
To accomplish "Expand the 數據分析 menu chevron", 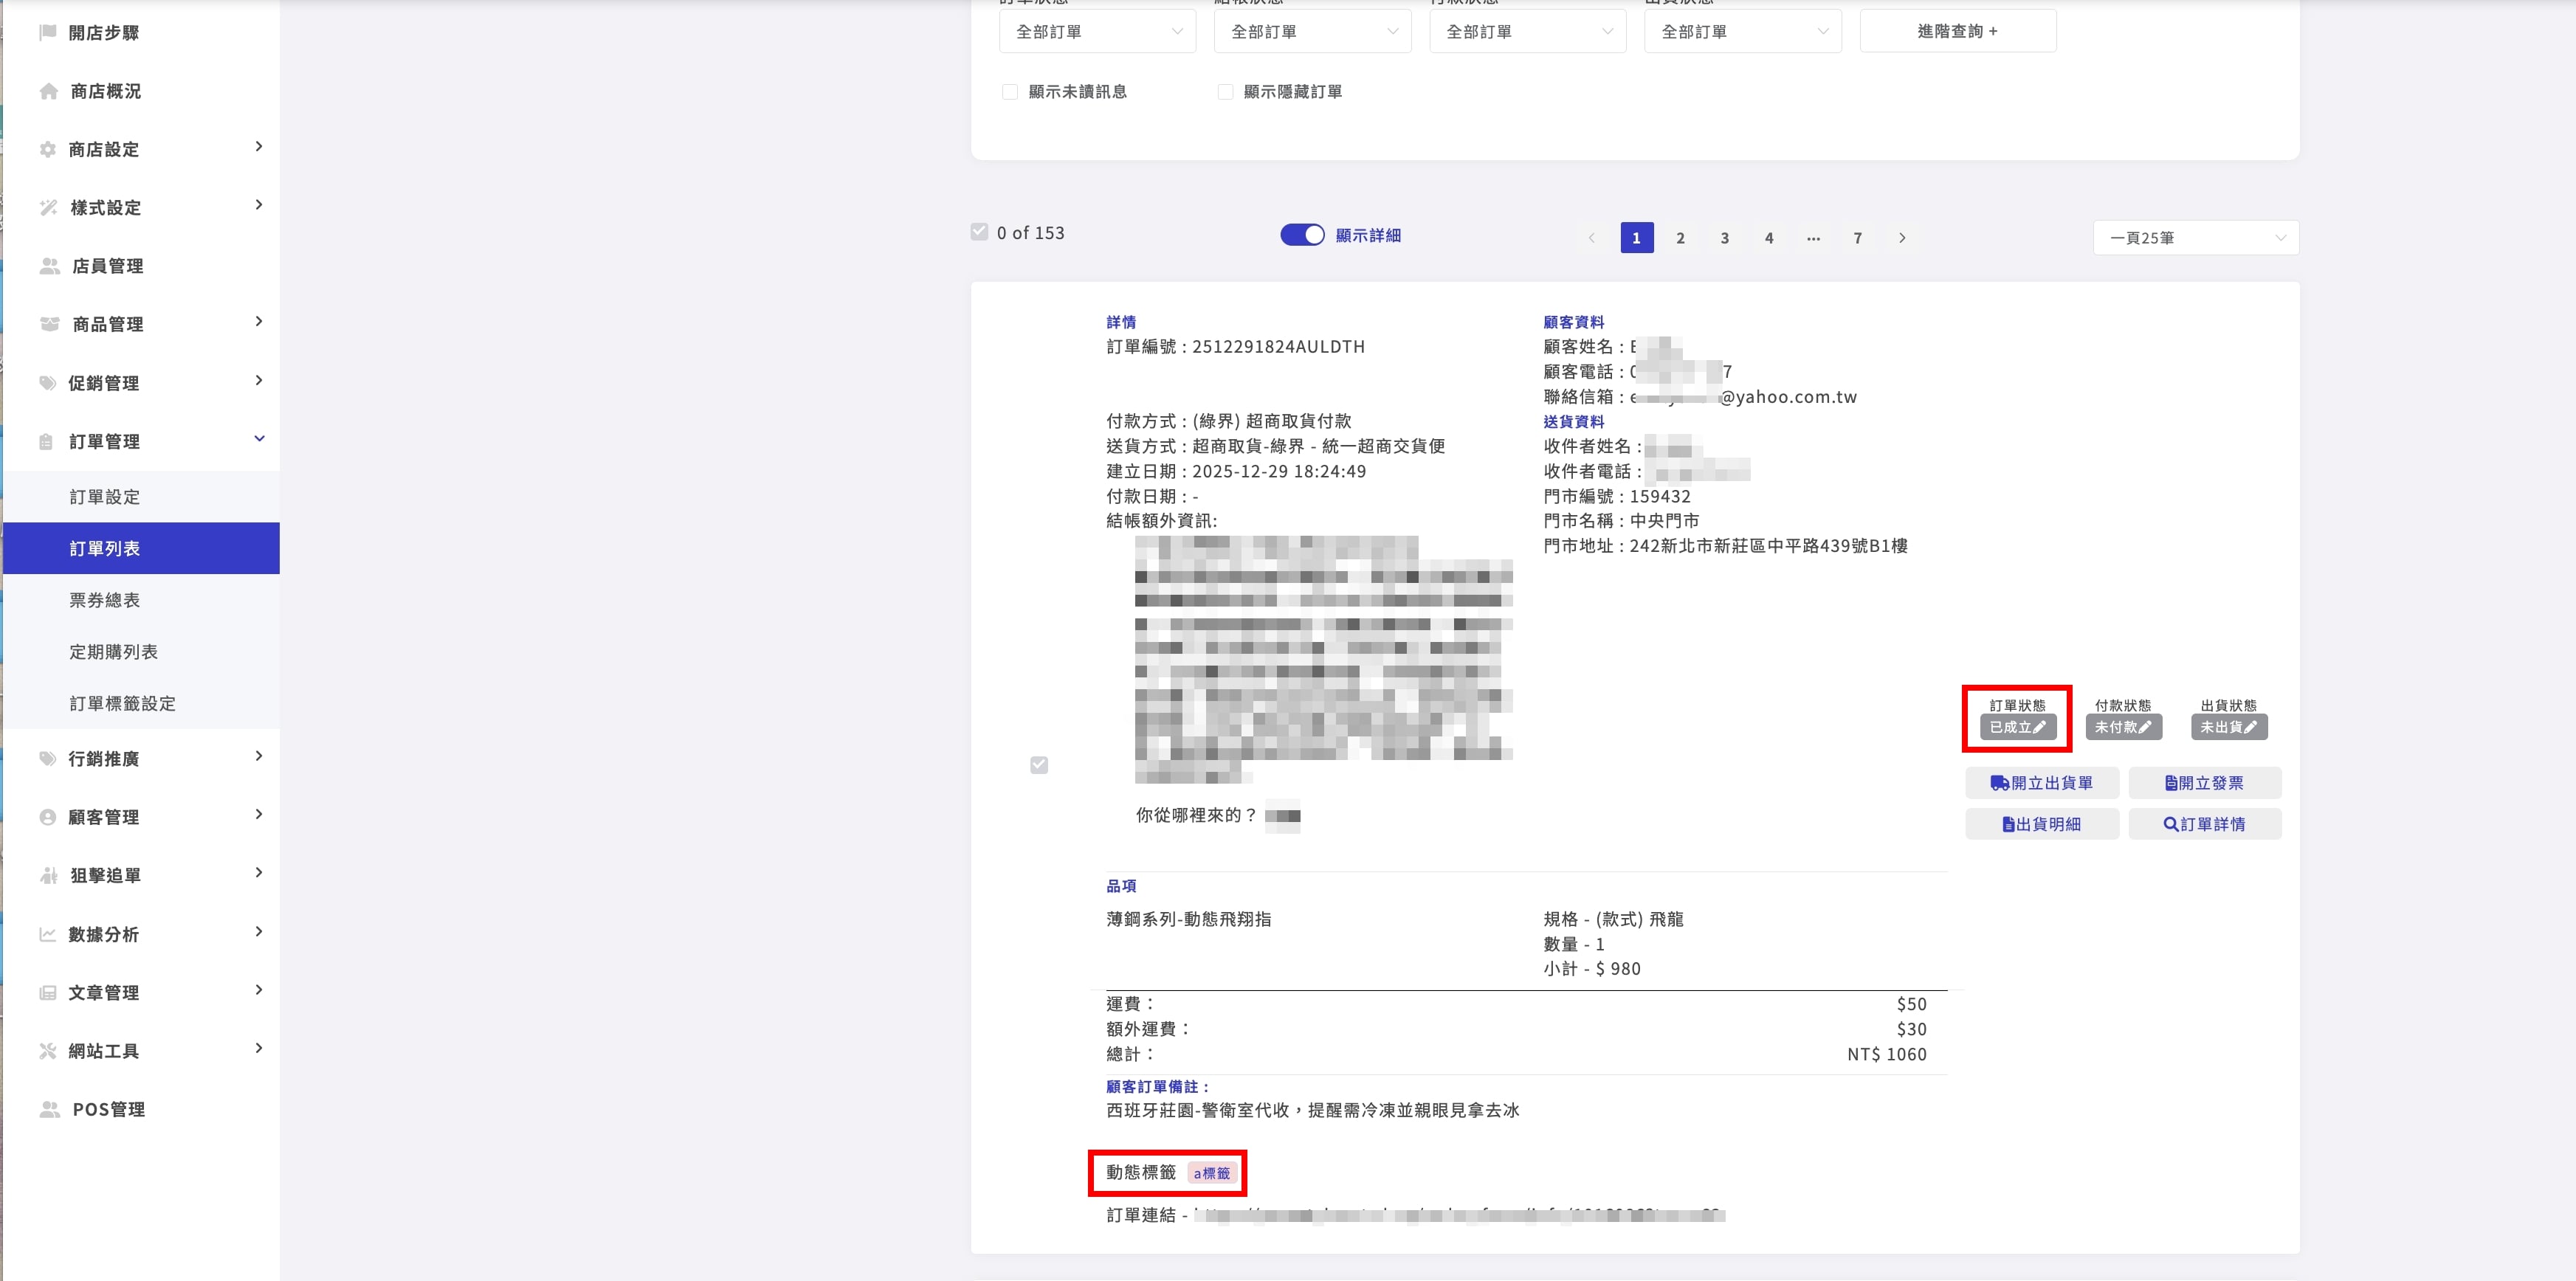I will tap(259, 932).
